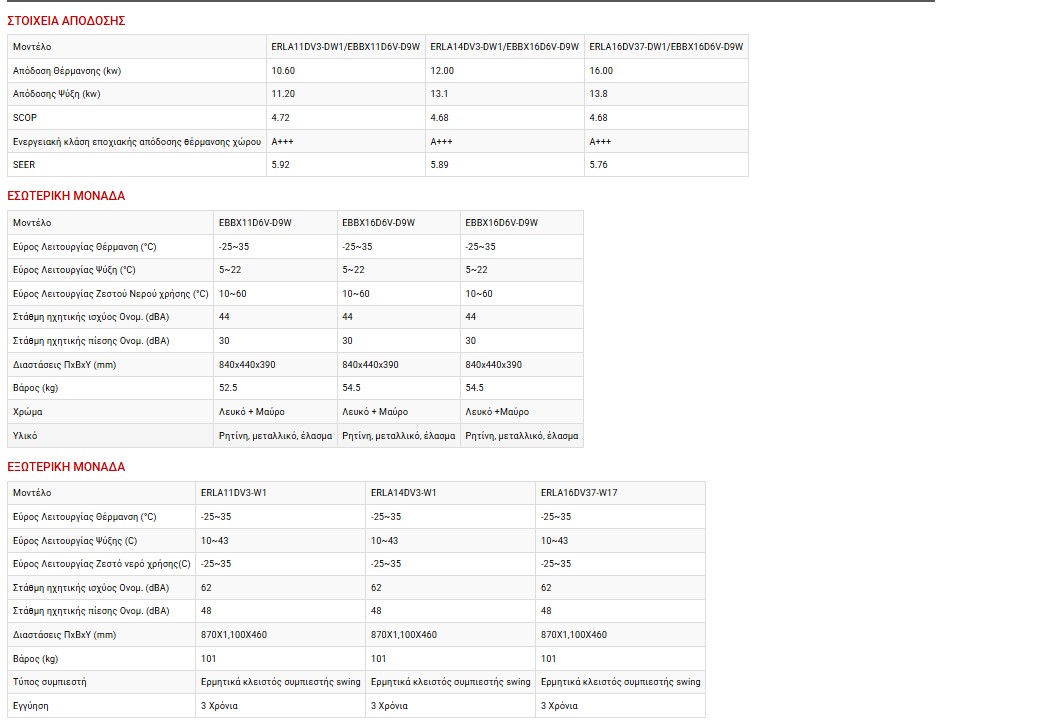1051x722 pixels.
Task: Select the ERLA11DV3-W1 outdoor model cell
Action: [234, 493]
